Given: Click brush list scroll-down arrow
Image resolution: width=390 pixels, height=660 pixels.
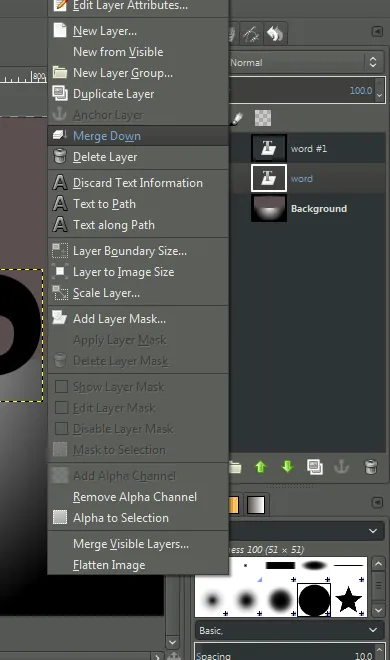Looking at the screenshot, I should 378,609.
